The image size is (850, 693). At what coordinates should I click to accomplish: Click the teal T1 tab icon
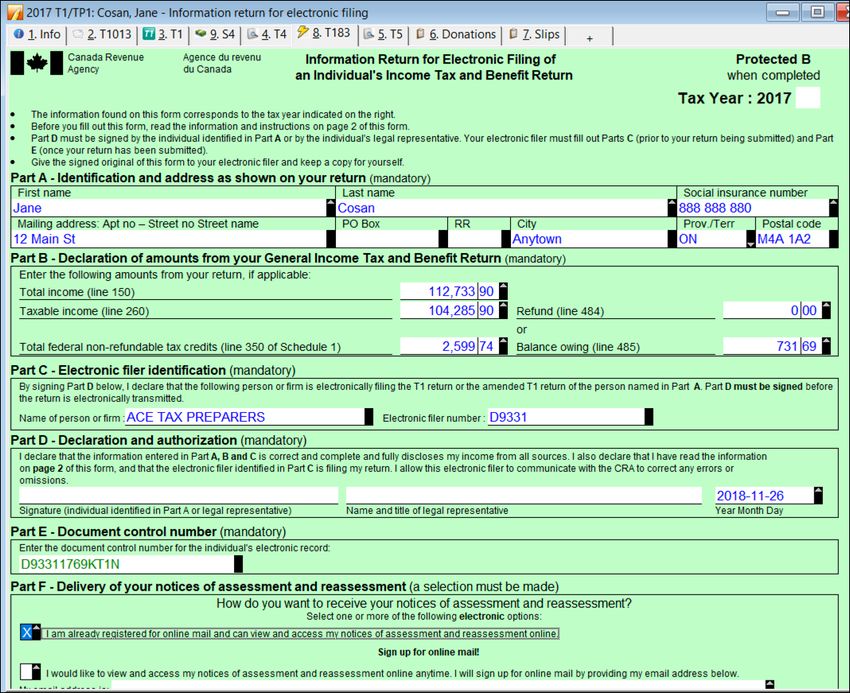(149, 34)
